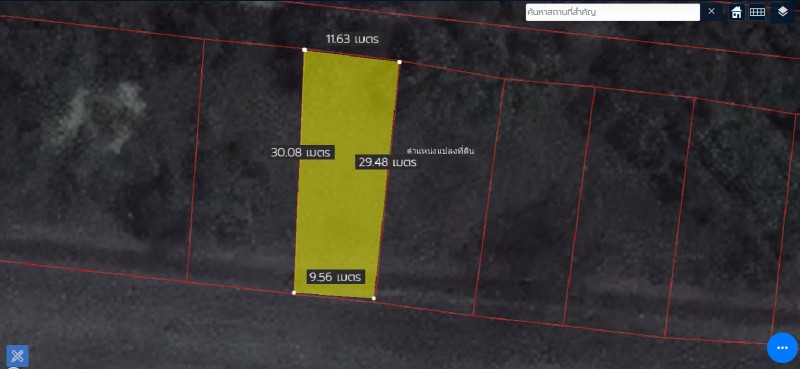Open the home icon in top toolbar
The image size is (800, 369).
pos(736,12)
